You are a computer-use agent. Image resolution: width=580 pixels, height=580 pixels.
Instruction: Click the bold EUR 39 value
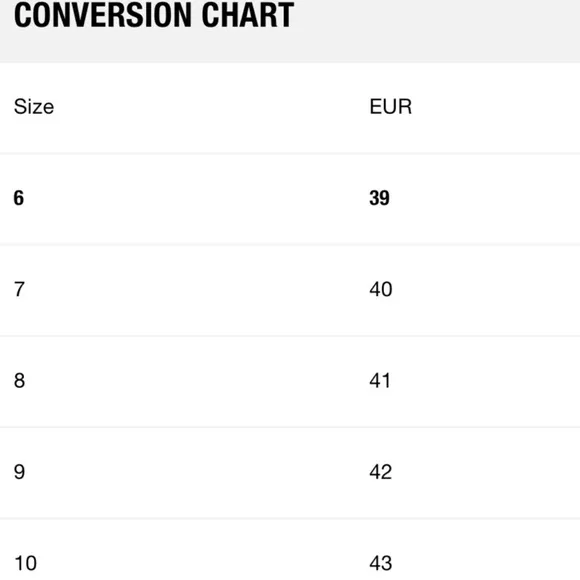tap(379, 198)
